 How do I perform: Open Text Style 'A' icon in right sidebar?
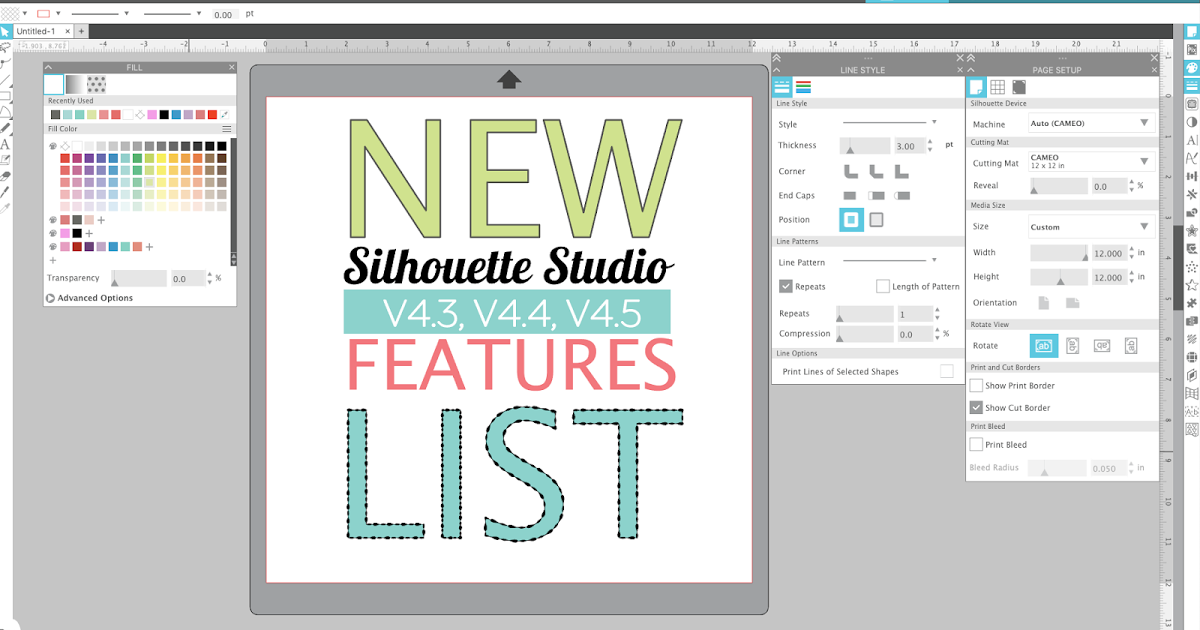(1191, 140)
